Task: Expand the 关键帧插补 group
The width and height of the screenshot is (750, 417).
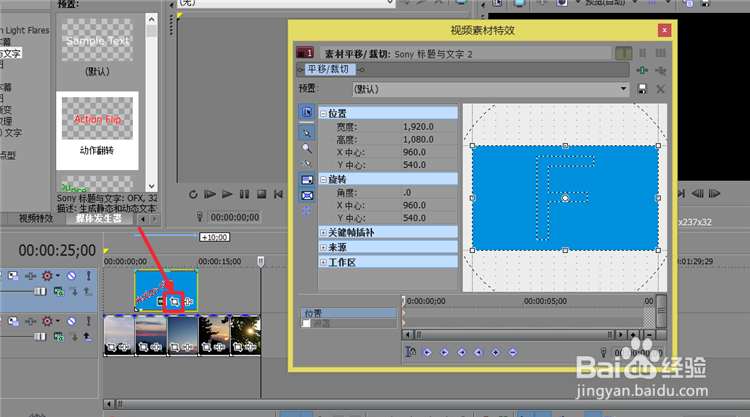Action: point(323,232)
